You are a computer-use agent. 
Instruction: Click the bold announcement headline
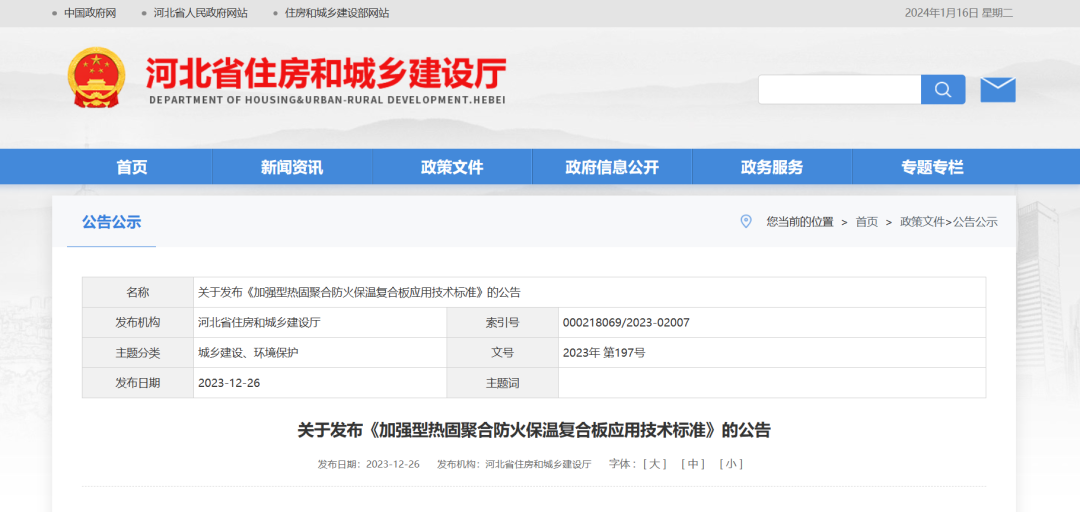(x=534, y=431)
